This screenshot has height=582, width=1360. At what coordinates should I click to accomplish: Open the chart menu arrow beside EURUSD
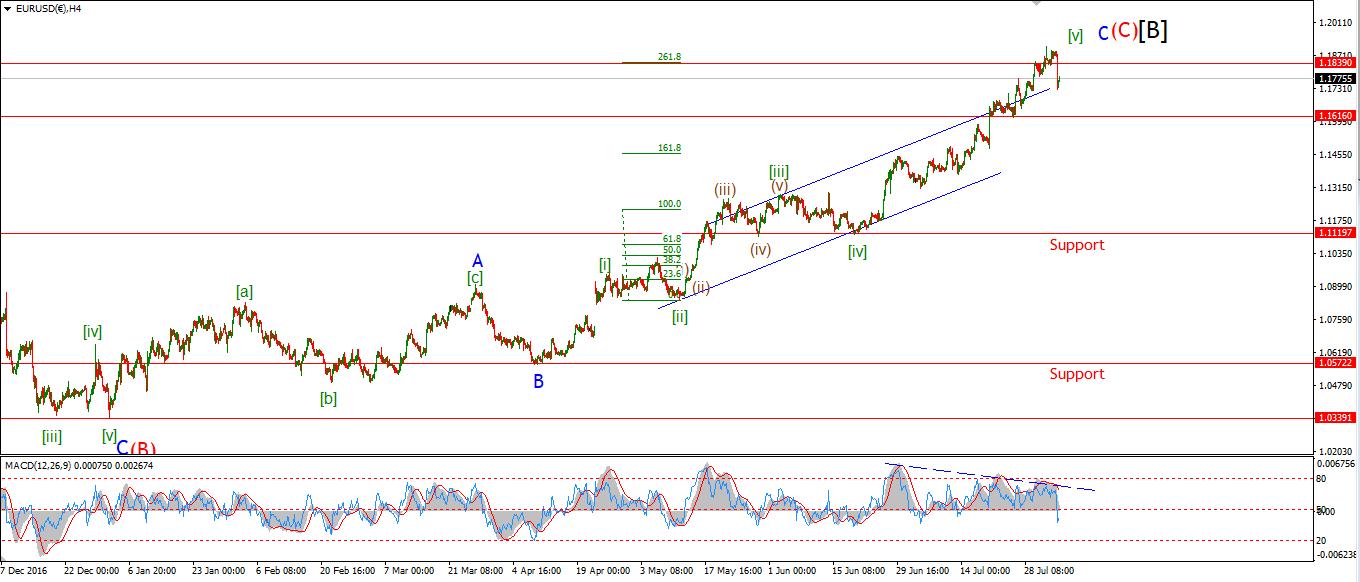coord(8,8)
